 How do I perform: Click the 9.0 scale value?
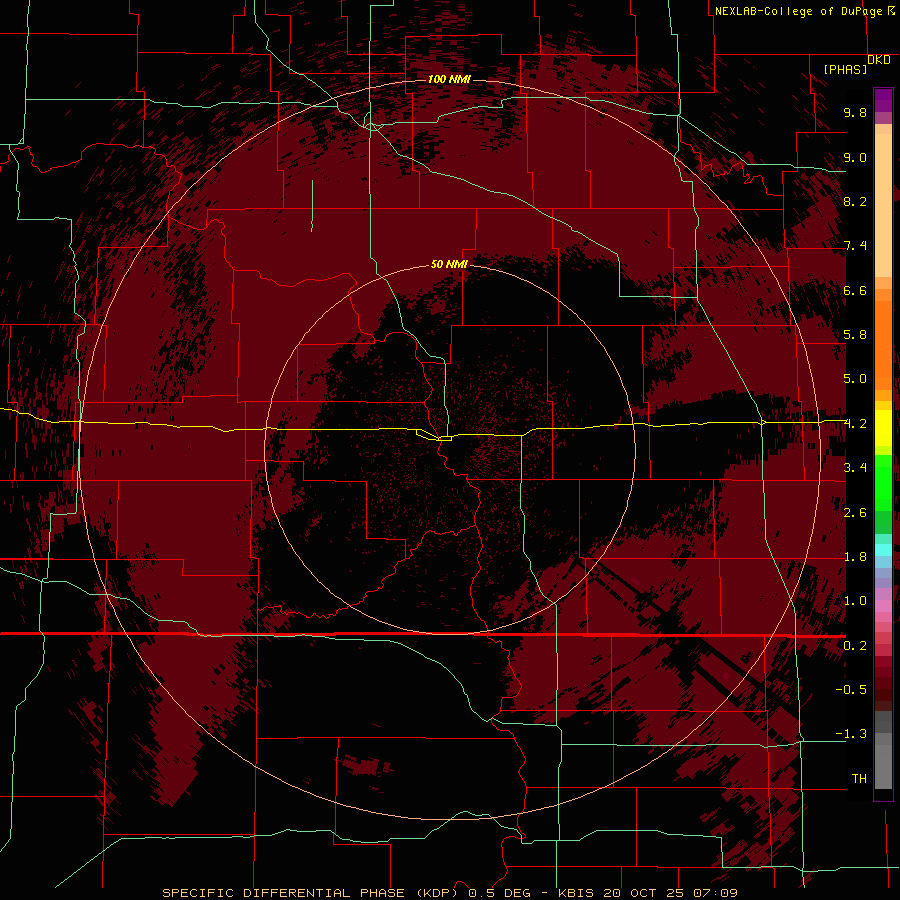[855, 157]
